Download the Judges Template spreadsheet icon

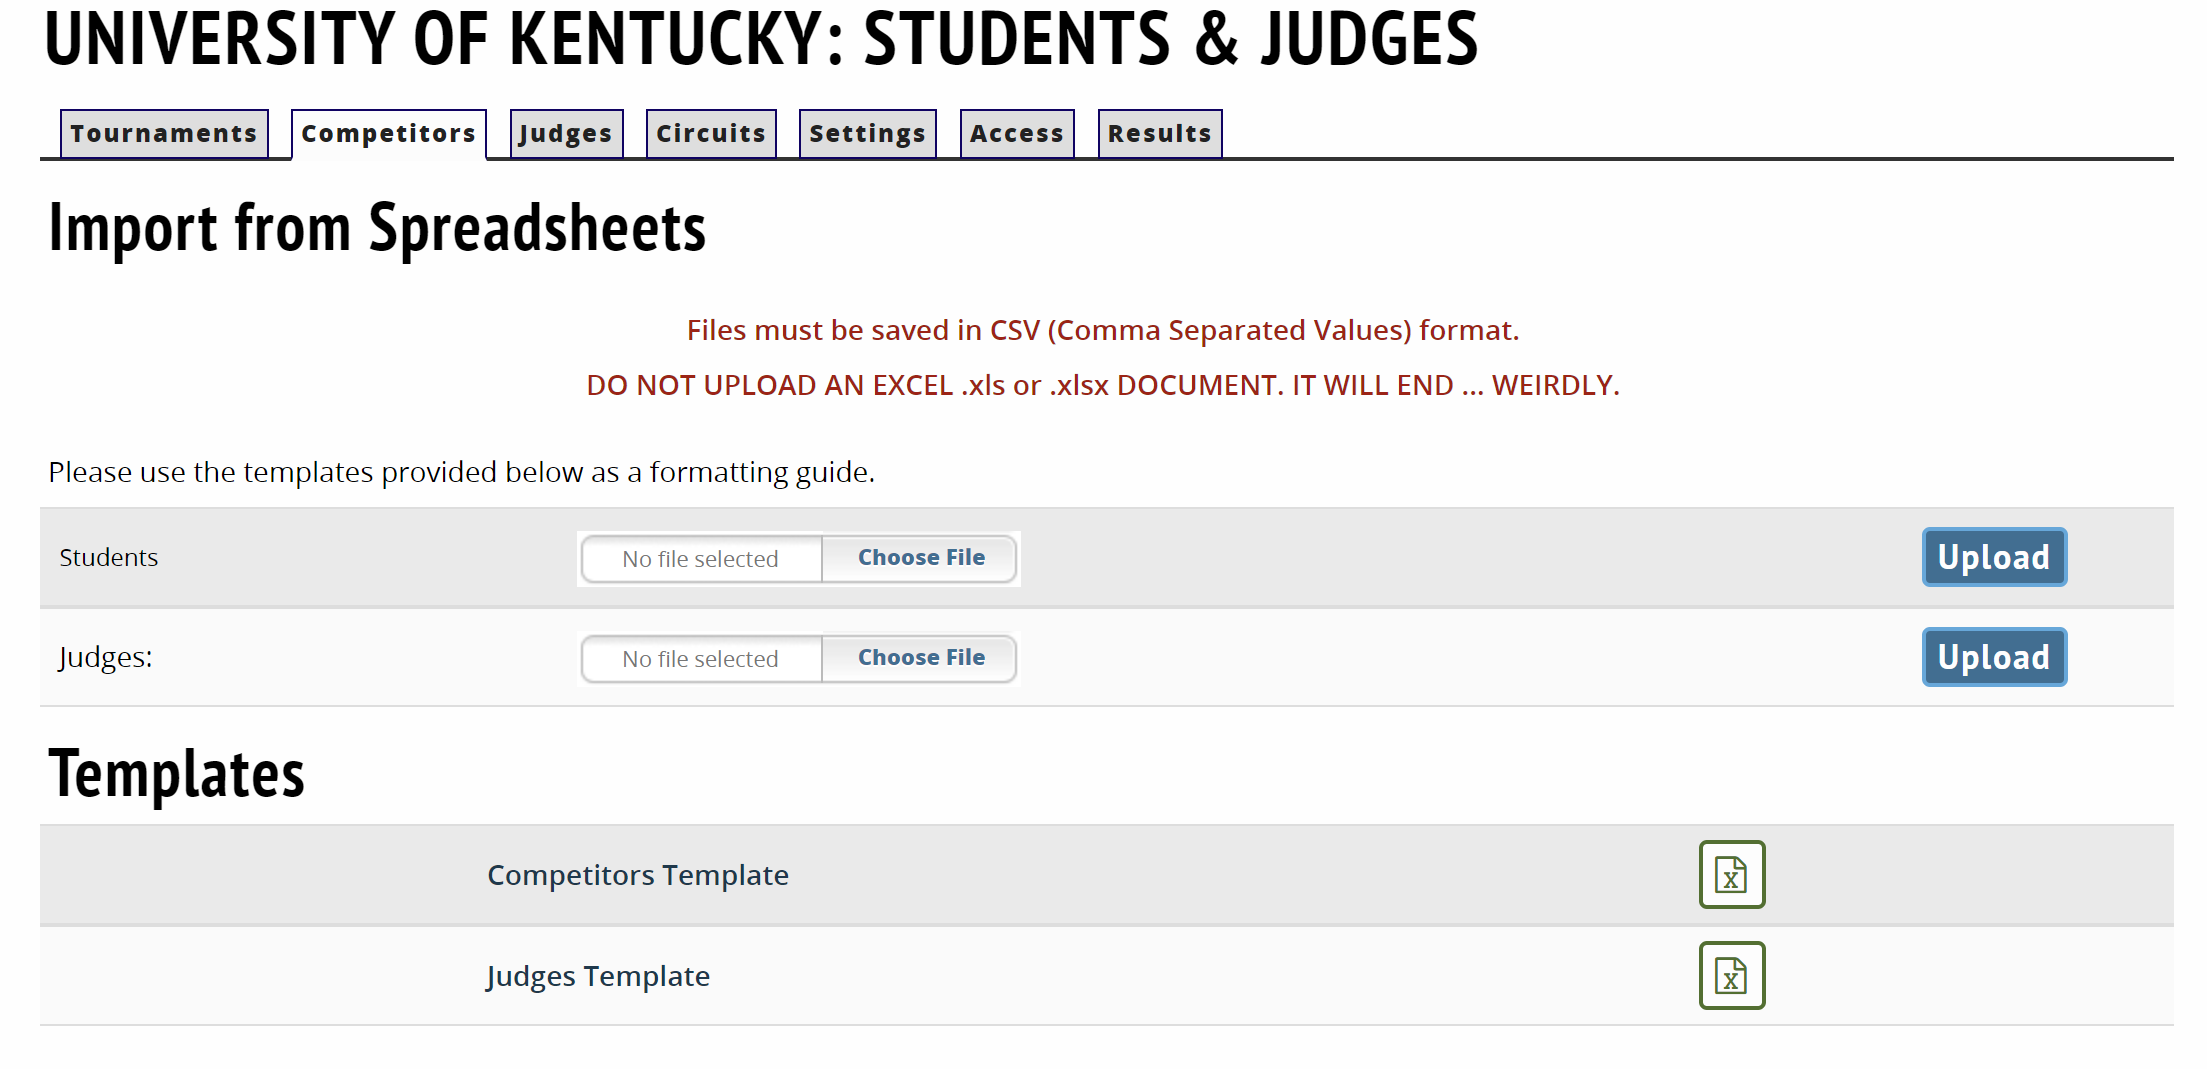pos(1731,975)
